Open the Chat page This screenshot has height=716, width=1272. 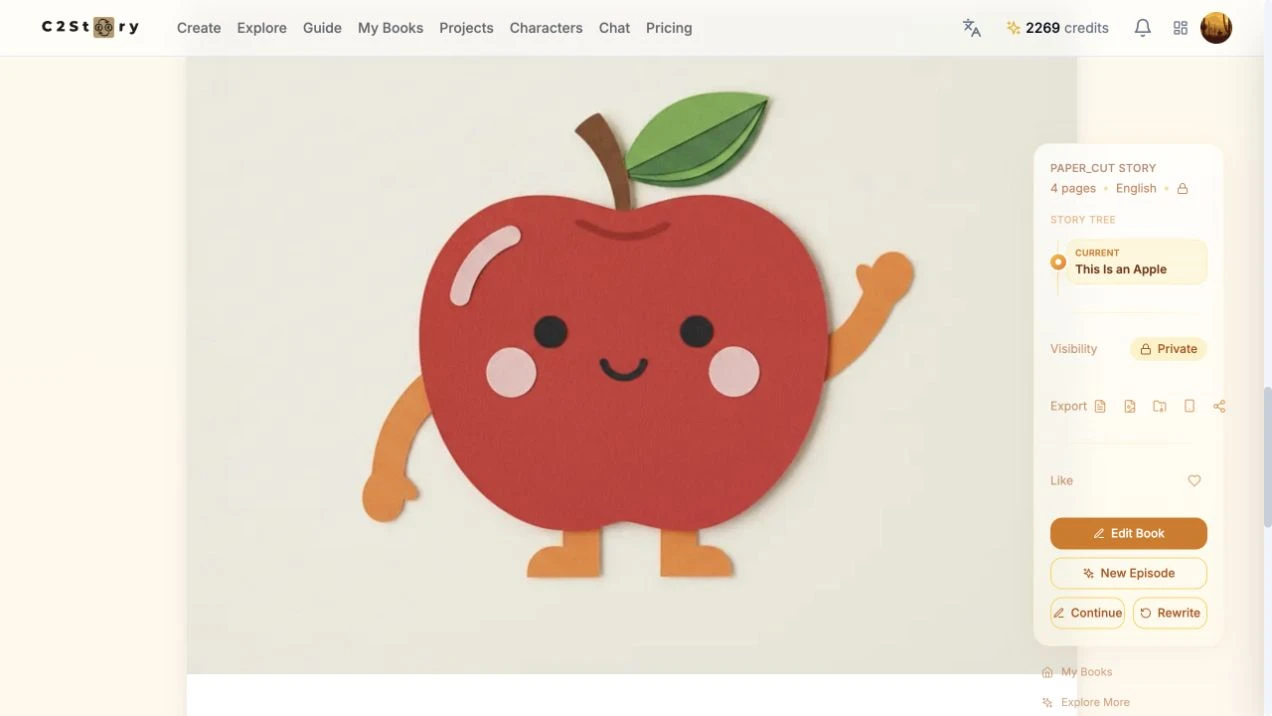tap(614, 28)
